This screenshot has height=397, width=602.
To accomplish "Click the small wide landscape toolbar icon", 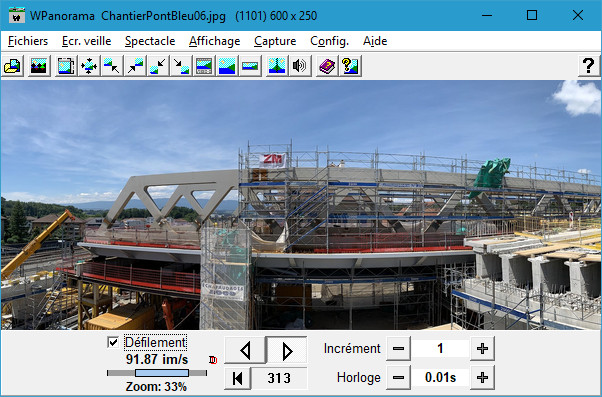I will coord(250,66).
